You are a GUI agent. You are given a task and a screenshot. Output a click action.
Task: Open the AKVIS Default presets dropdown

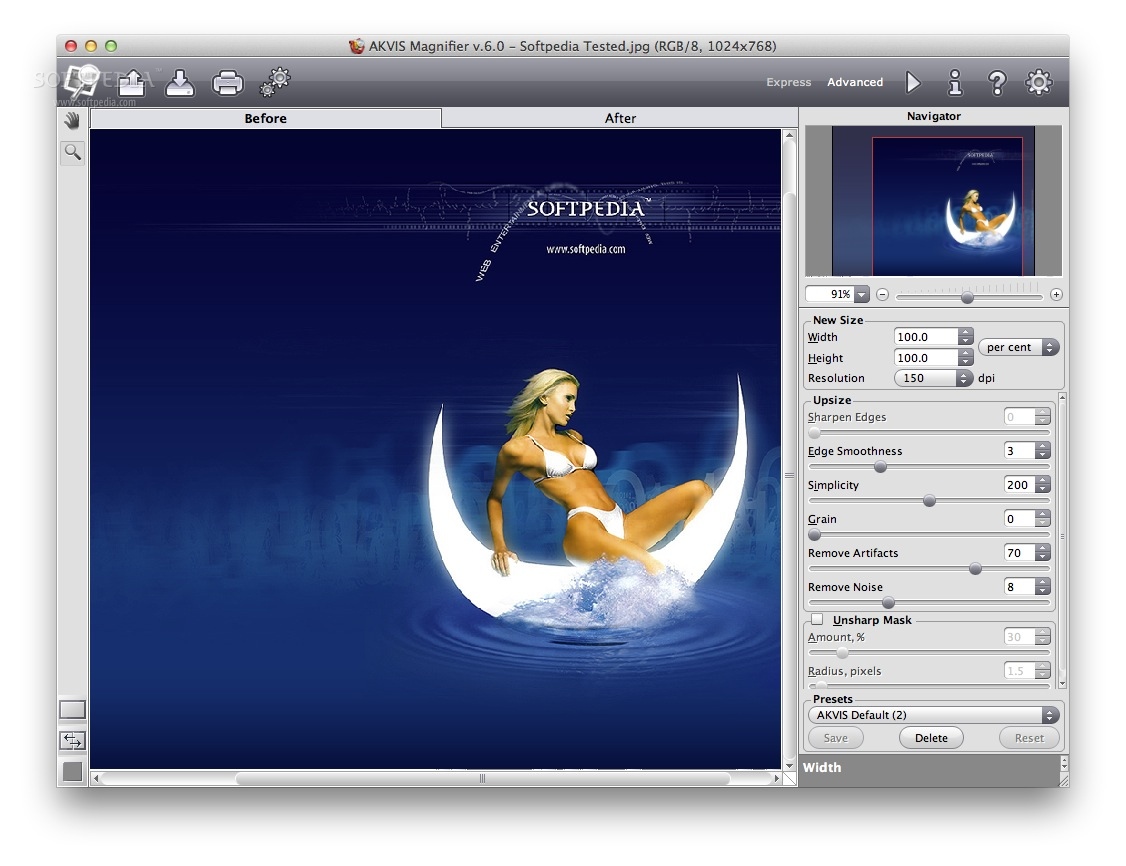pos(931,715)
